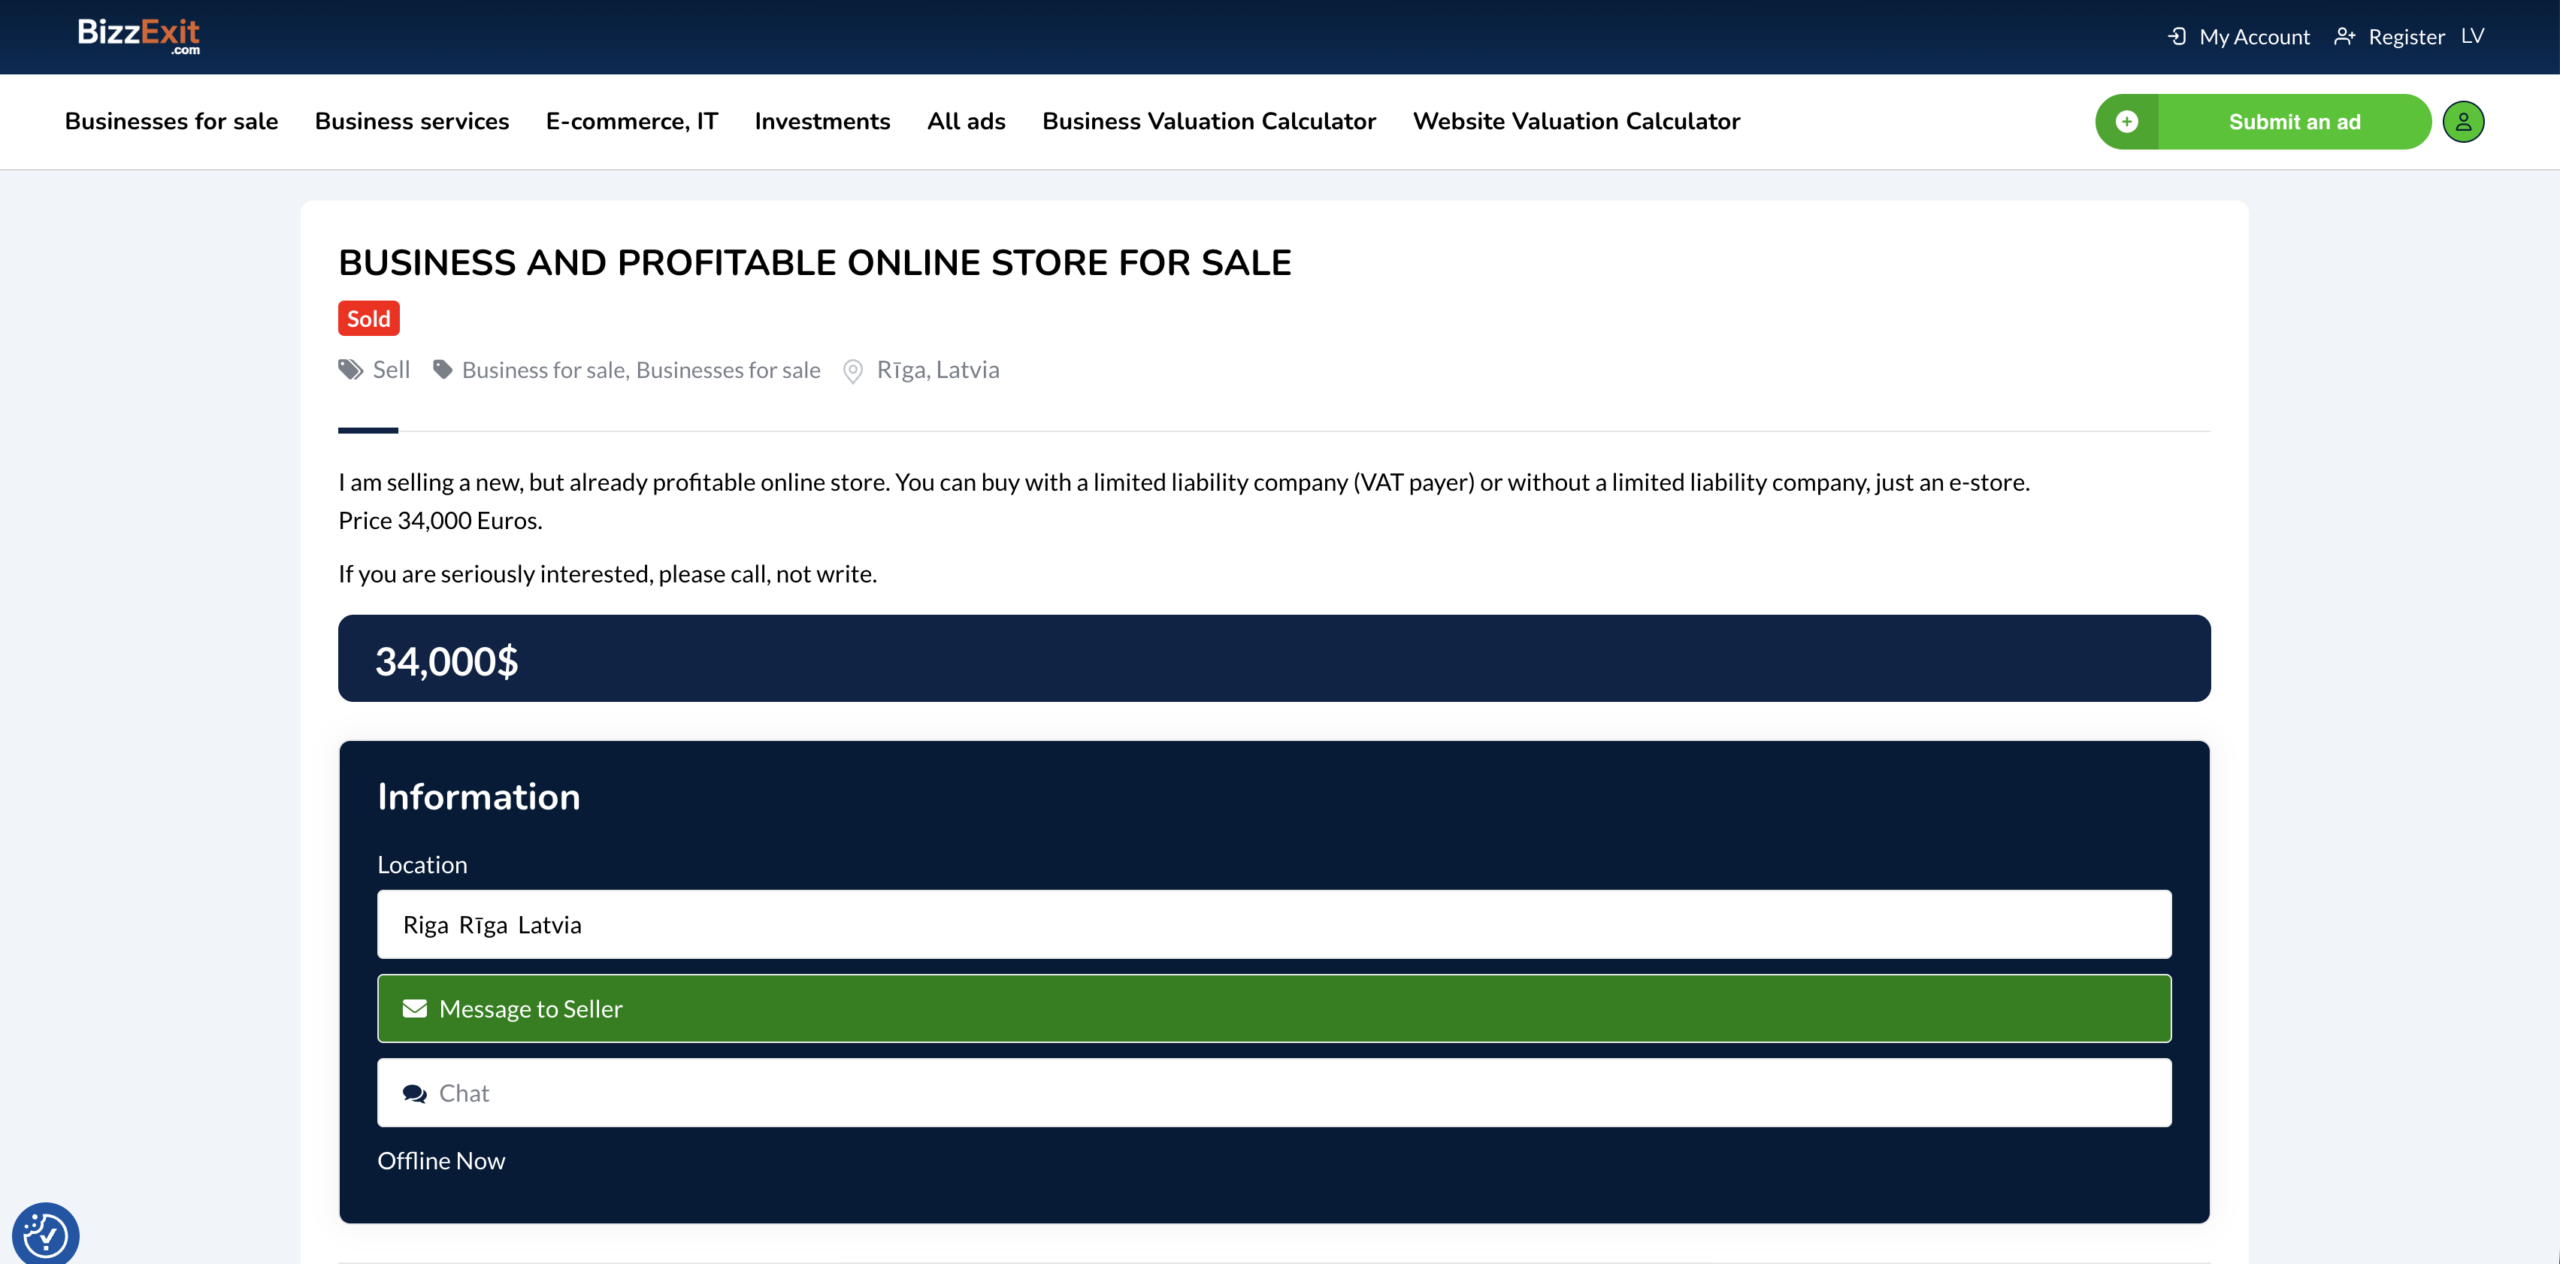Viewport: 2560px width, 1264px height.
Task: Click the My Account login icon
Action: click(x=2177, y=37)
